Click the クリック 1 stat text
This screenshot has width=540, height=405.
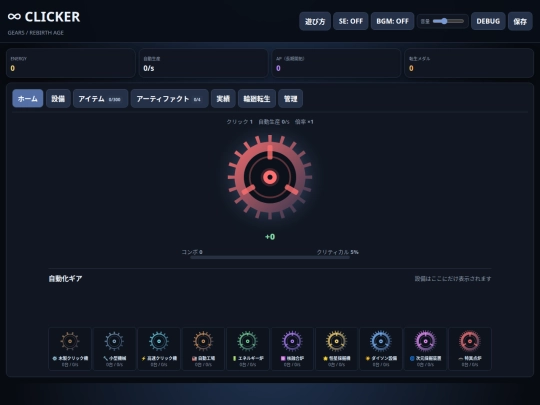[x=239, y=122]
